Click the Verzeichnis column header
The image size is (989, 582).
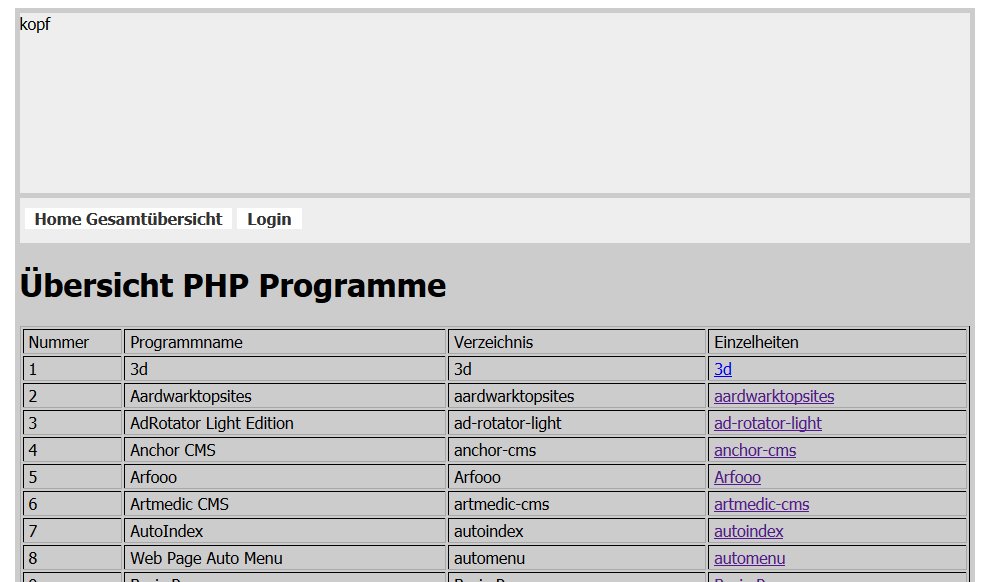point(493,342)
